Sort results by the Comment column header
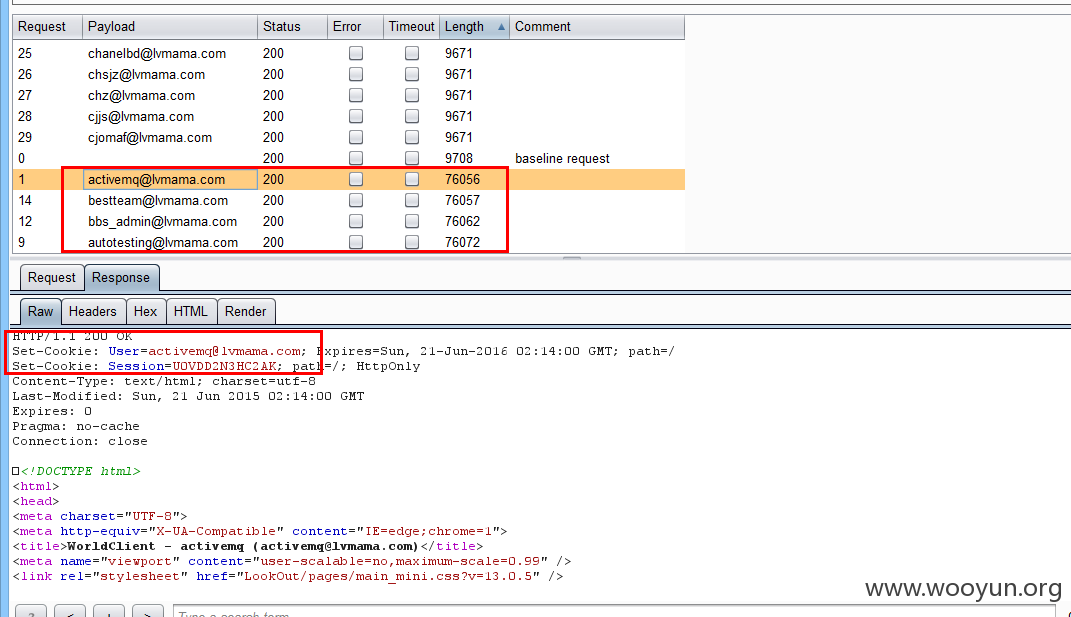 pyautogui.click(x=597, y=27)
